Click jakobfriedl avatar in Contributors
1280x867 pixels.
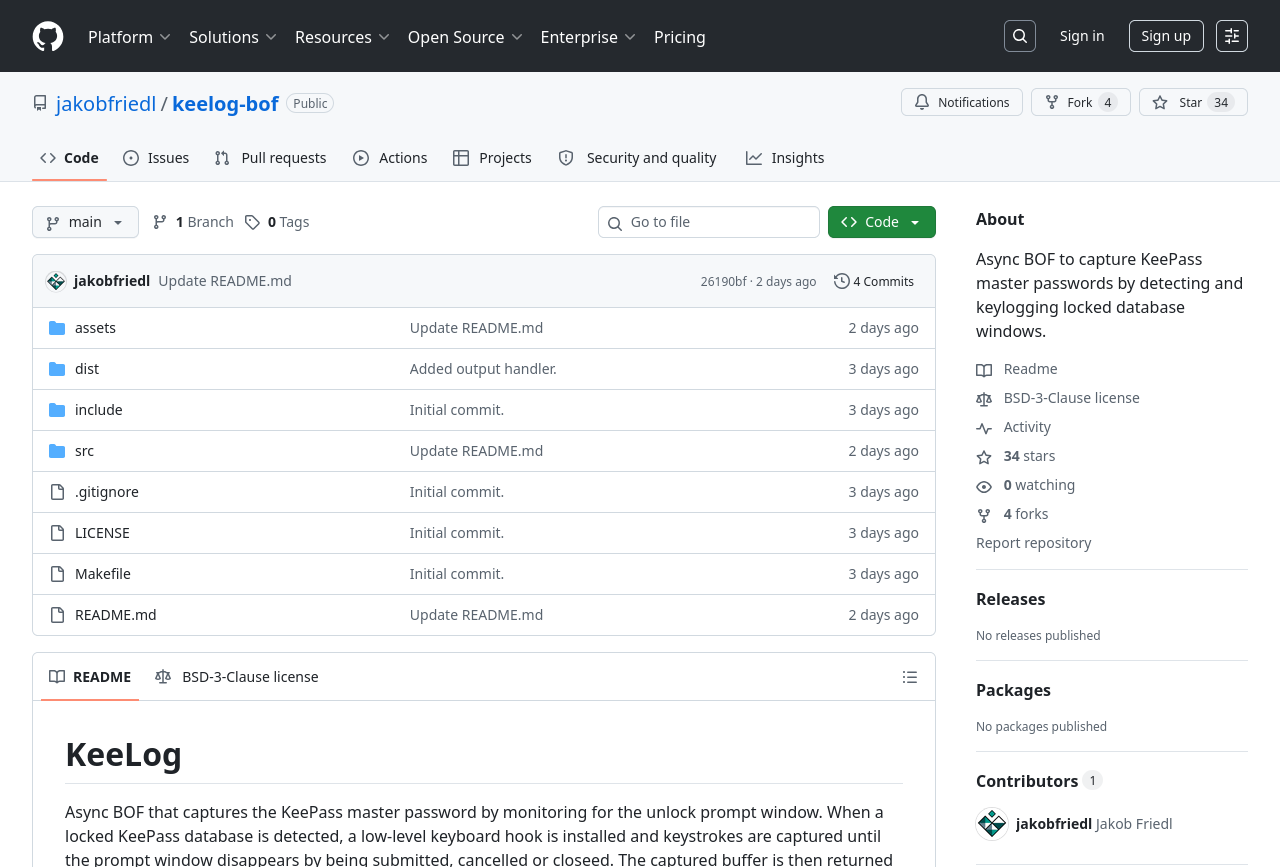tap(992, 824)
